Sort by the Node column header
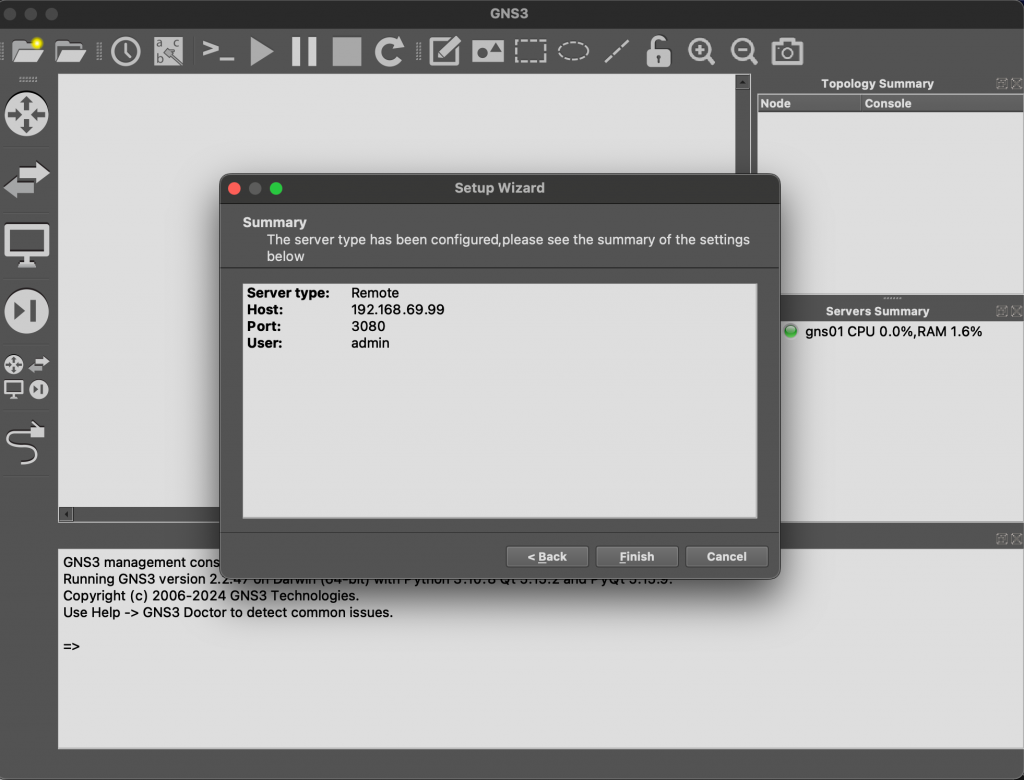This screenshot has width=1024, height=780. (808, 103)
